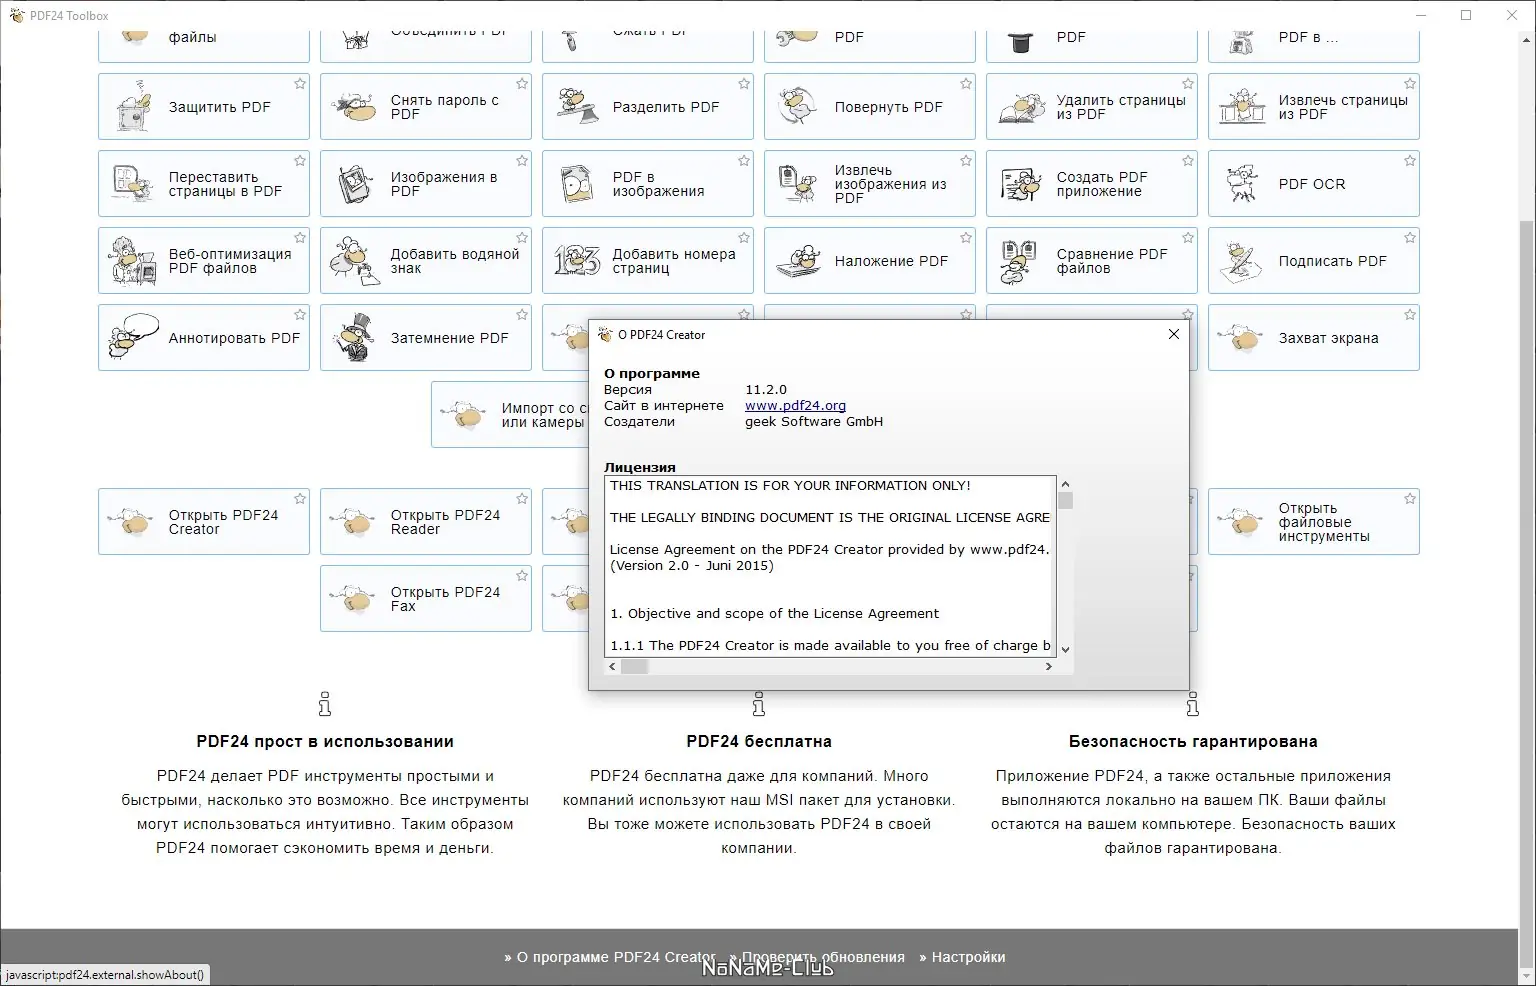Toggle favorite star on PDF OCR card
1536x986 pixels.
pos(1410,161)
